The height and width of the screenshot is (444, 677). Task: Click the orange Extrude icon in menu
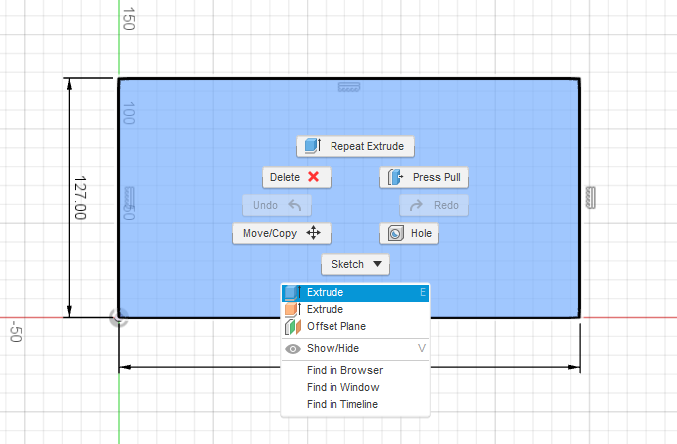pos(291,310)
